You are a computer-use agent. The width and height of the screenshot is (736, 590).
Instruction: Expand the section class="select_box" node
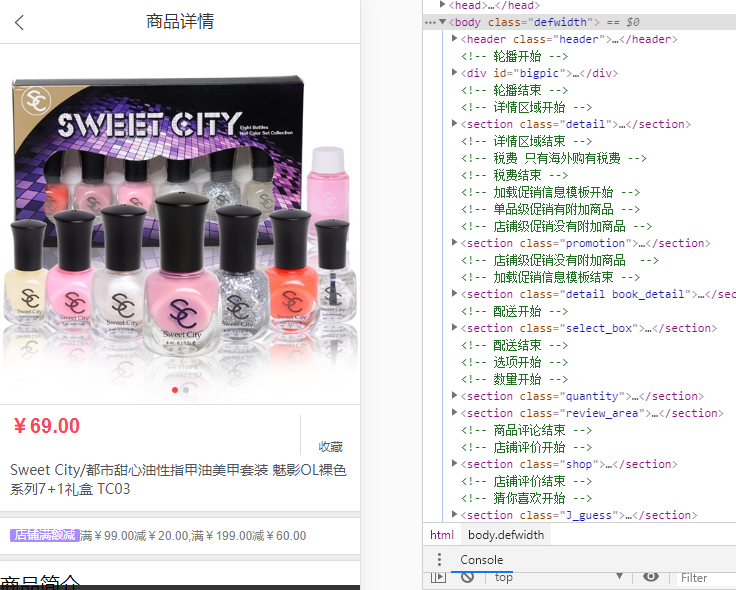454,328
